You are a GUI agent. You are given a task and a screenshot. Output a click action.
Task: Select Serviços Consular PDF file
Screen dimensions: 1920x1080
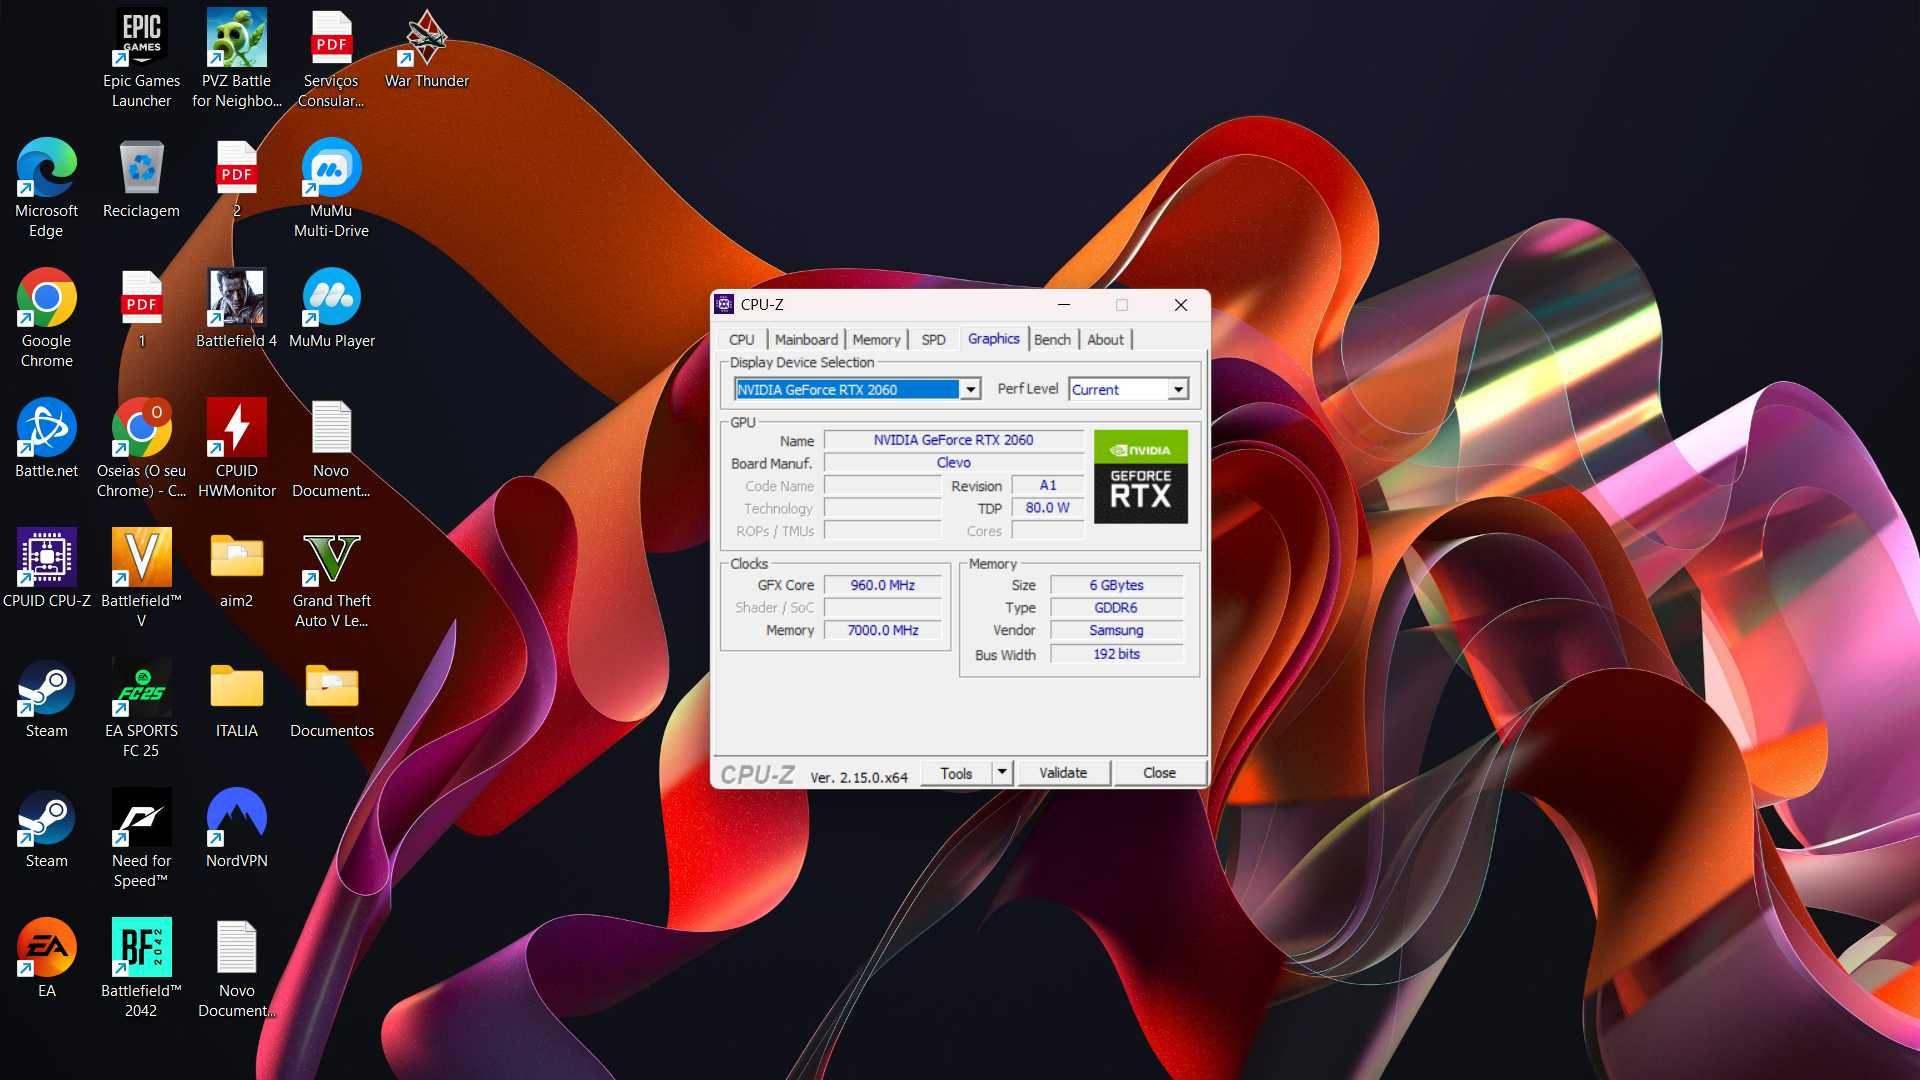tap(331, 58)
